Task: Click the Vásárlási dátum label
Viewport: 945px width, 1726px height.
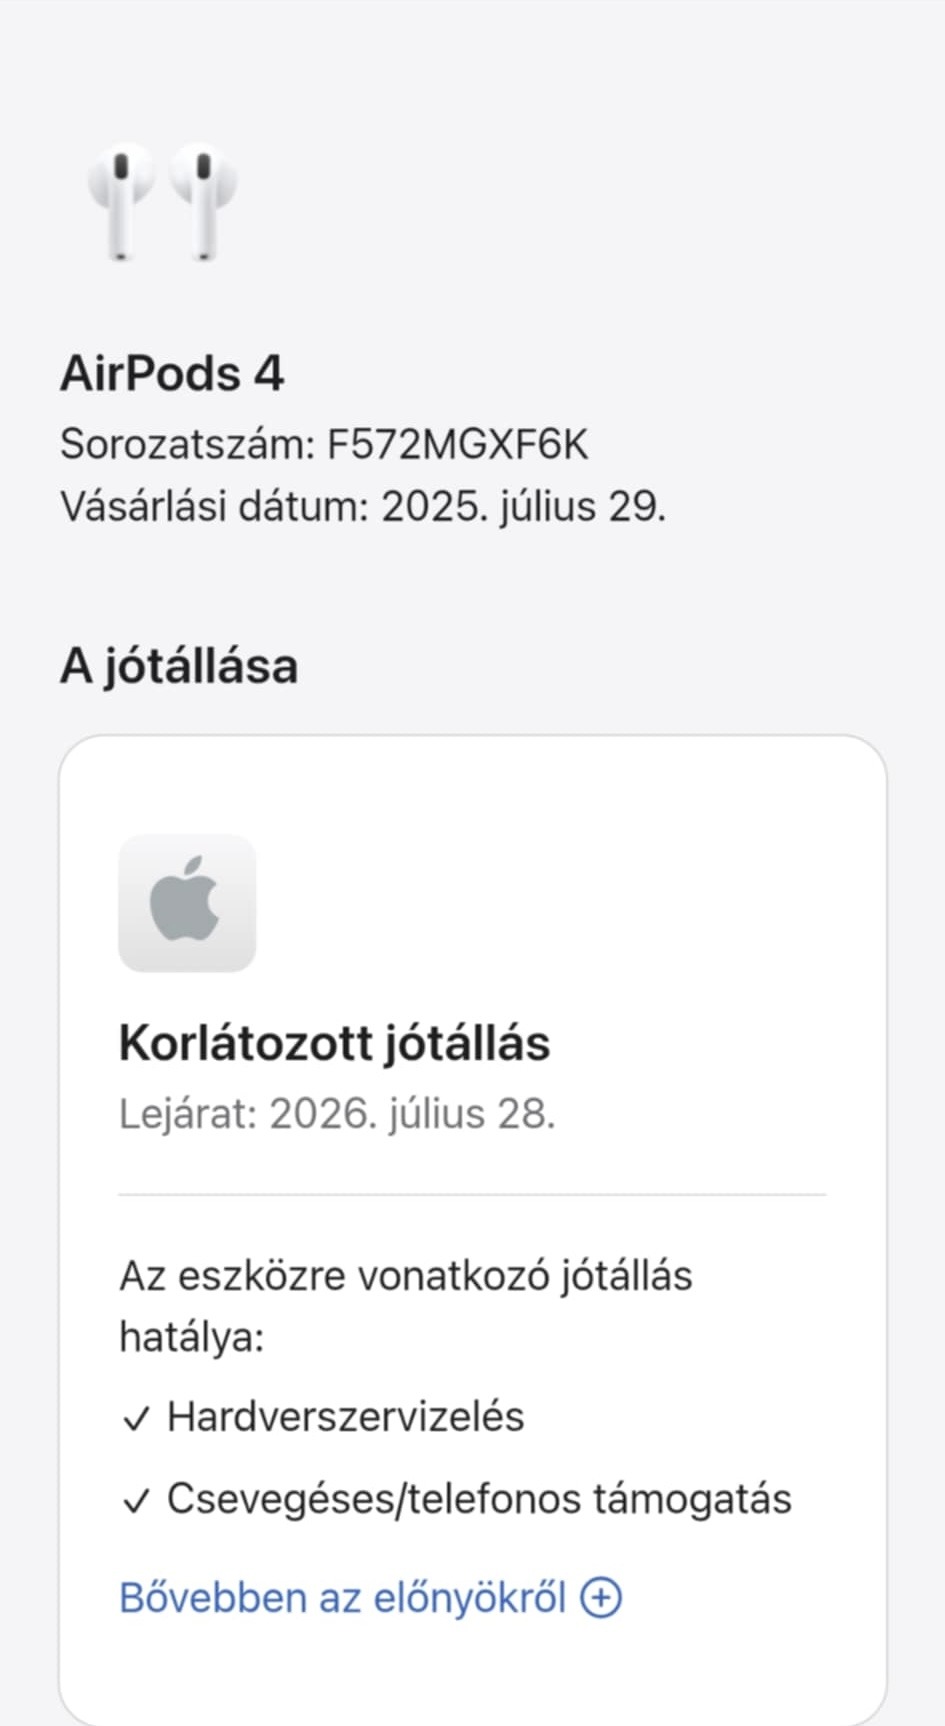Action: [x=215, y=506]
